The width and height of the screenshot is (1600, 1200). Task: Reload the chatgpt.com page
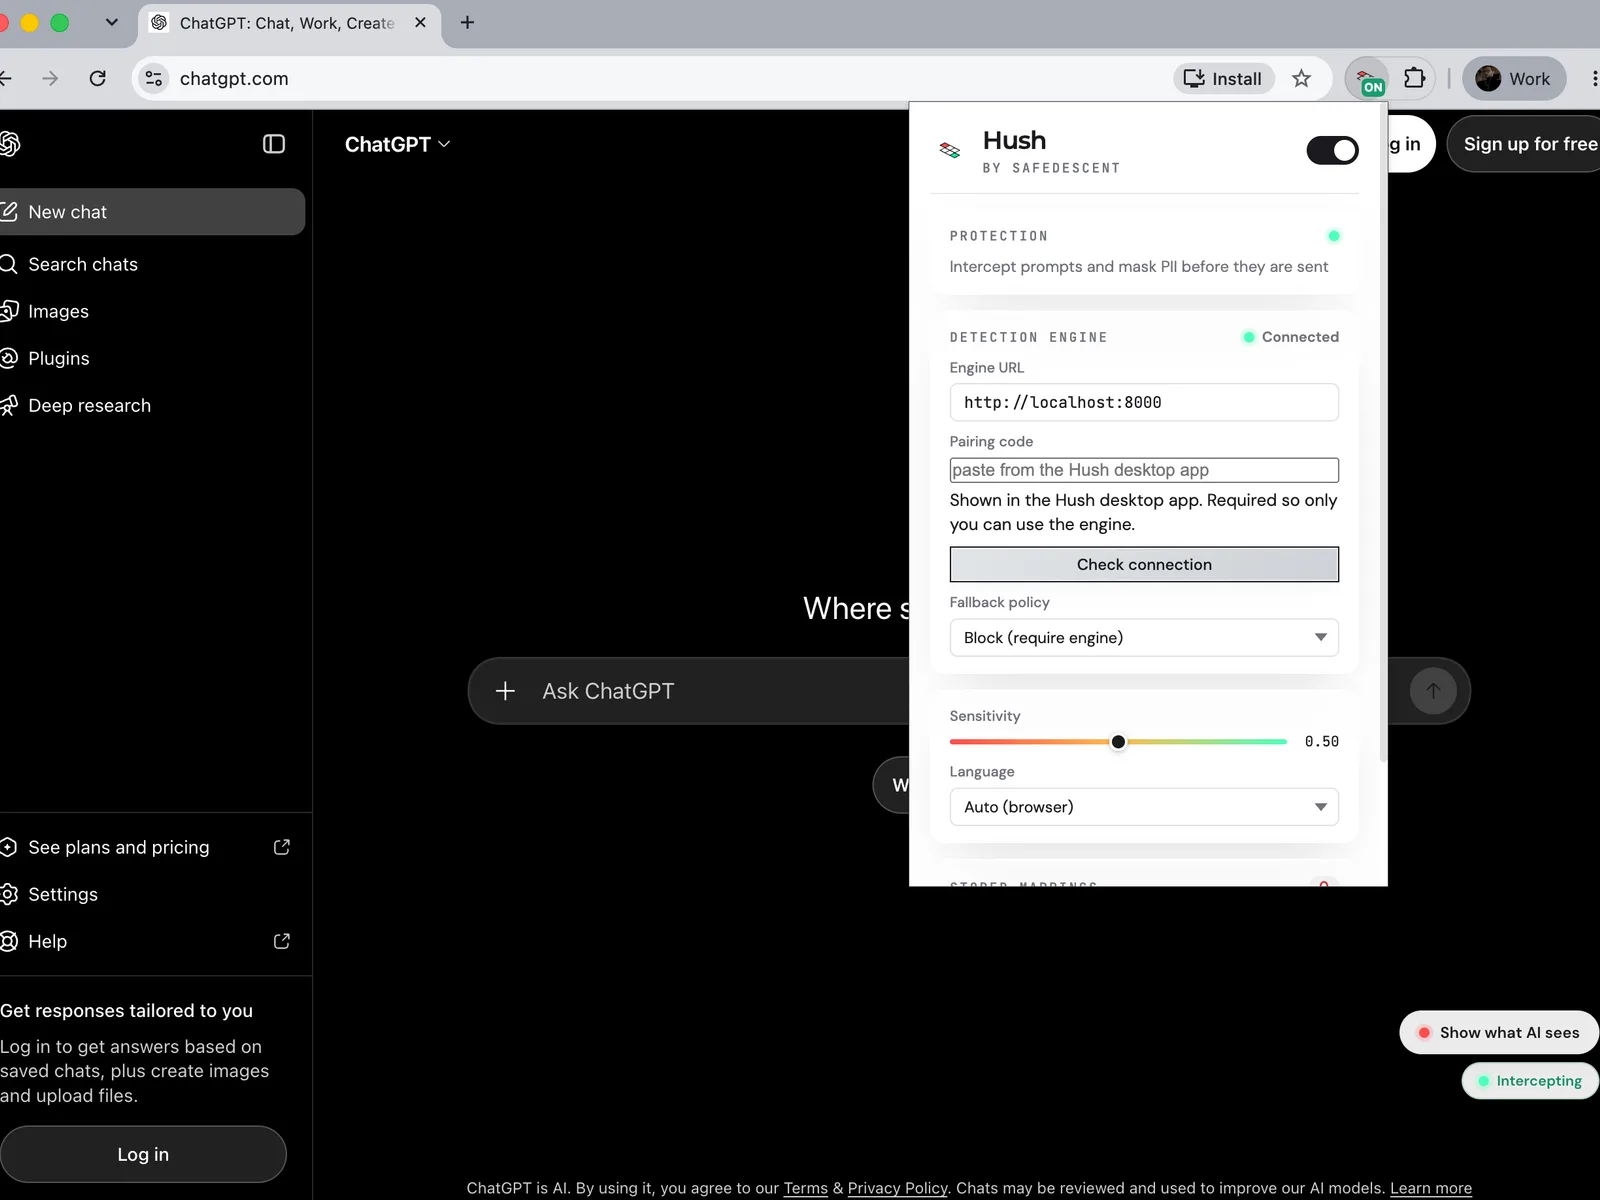pos(97,78)
